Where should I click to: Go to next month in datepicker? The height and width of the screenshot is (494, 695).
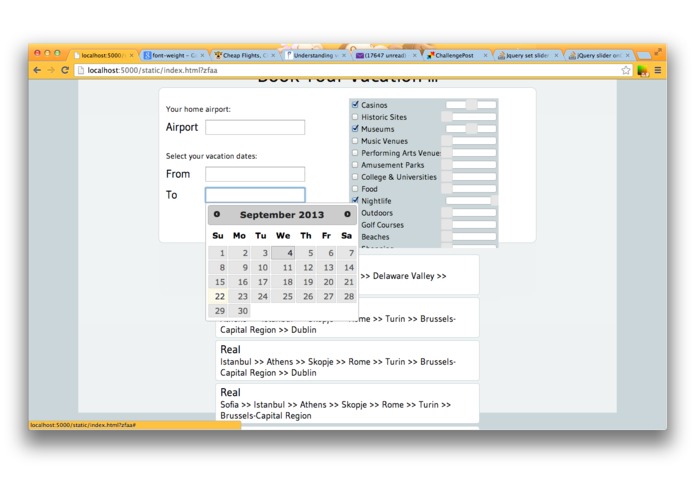pyautogui.click(x=347, y=214)
